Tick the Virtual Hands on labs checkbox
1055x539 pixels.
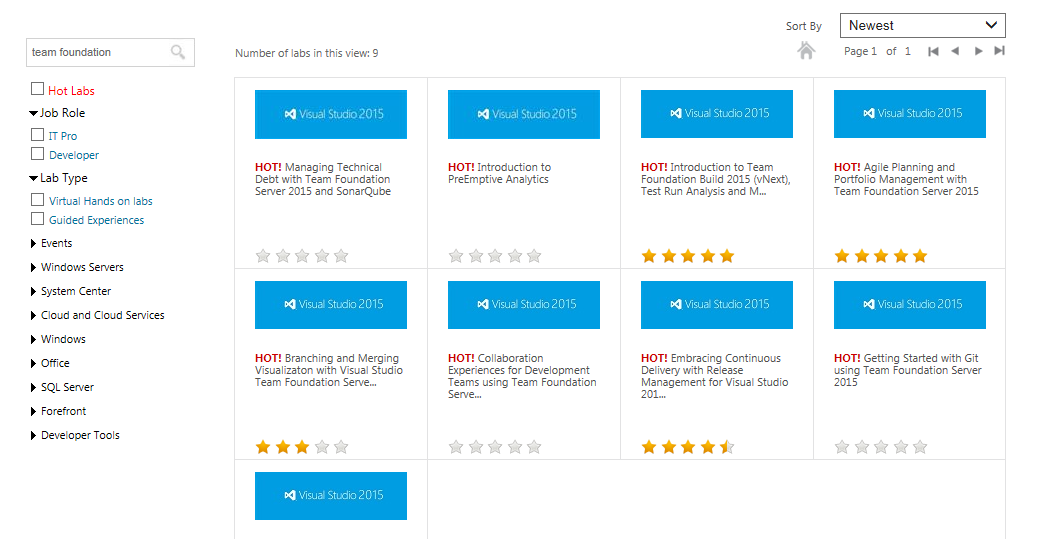(38, 200)
